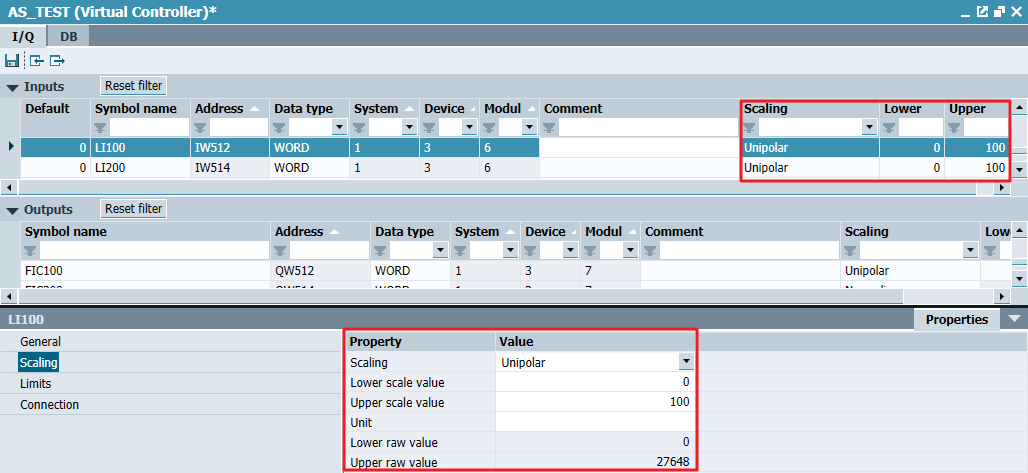Click the Export icon in toolbar
The width and height of the screenshot is (1028, 473).
tap(58, 61)
